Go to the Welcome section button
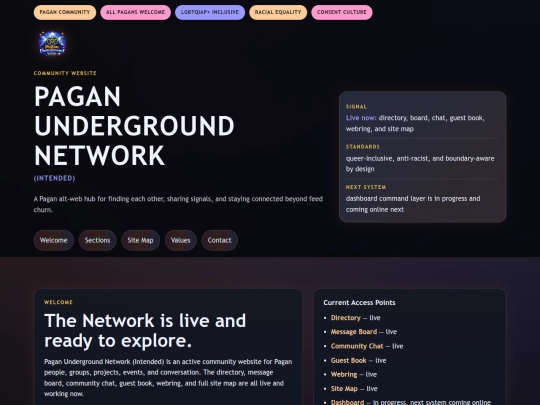 [54, 240]
